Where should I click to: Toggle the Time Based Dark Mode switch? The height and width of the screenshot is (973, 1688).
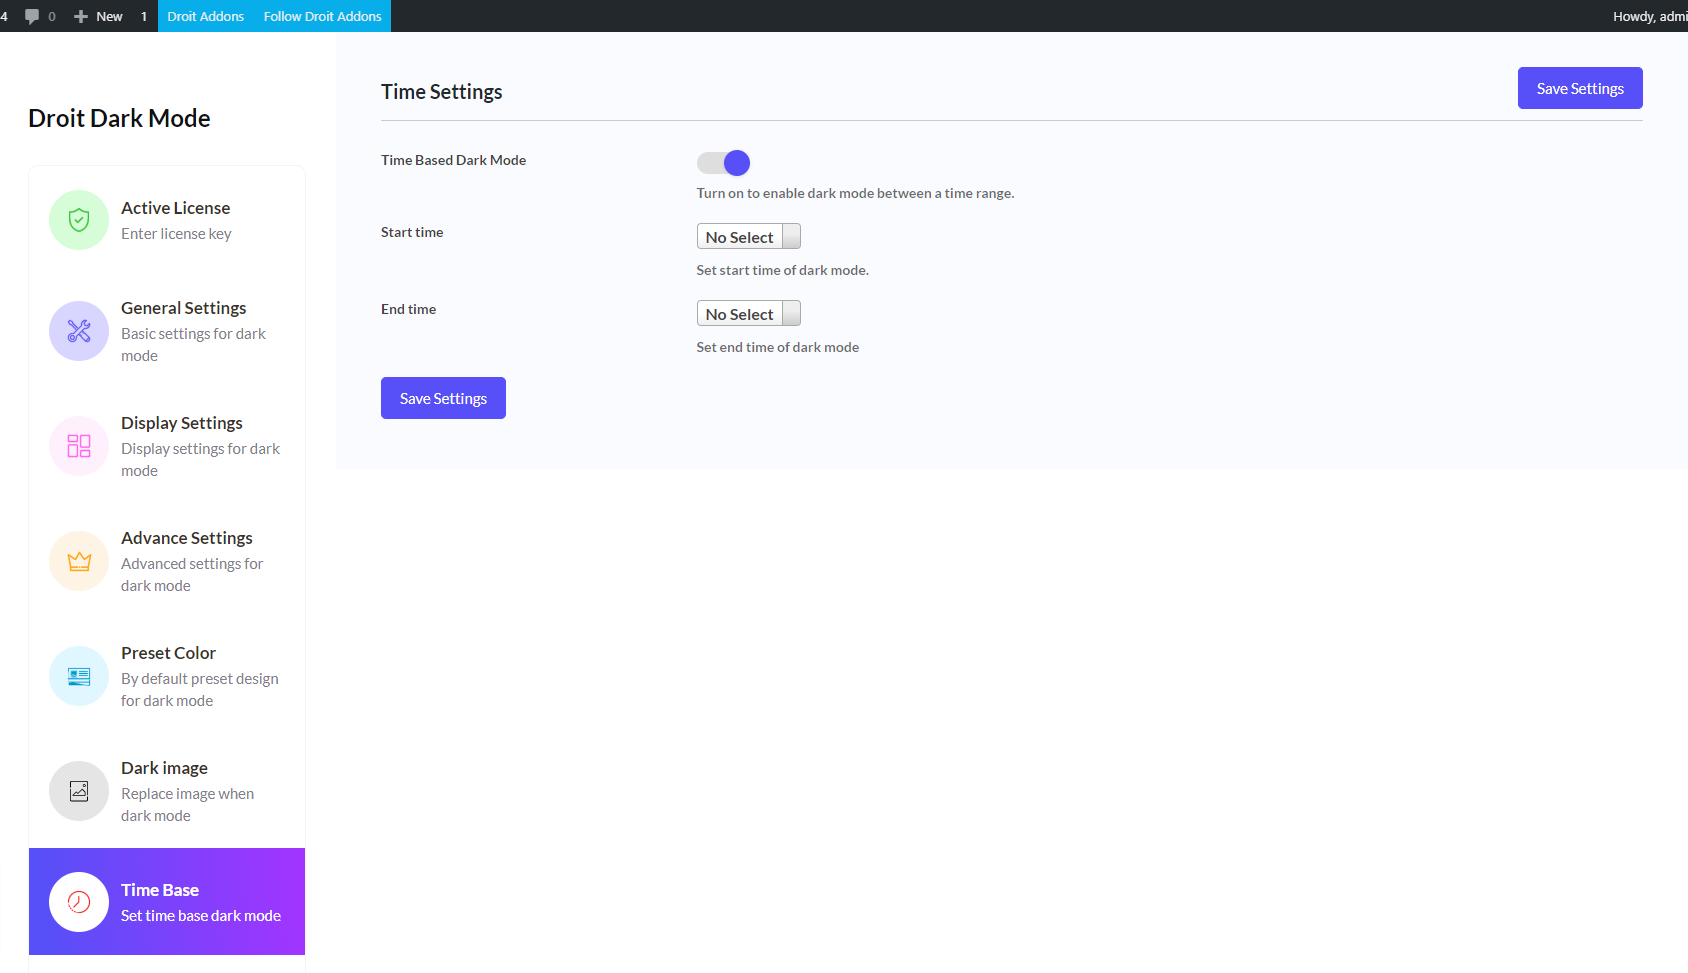click(723, 163)
